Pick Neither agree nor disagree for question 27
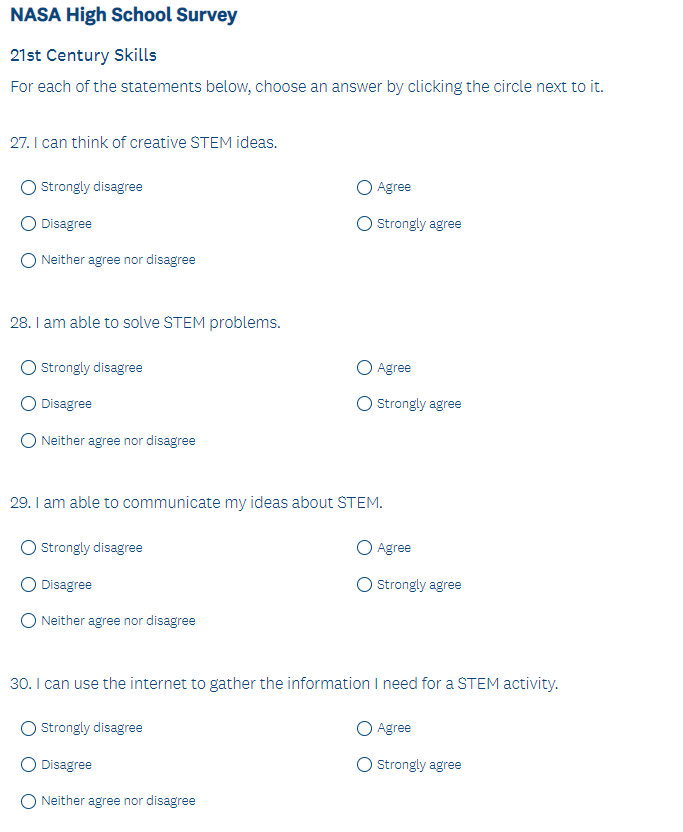683x832 pixels. click(x=29, y=260)
